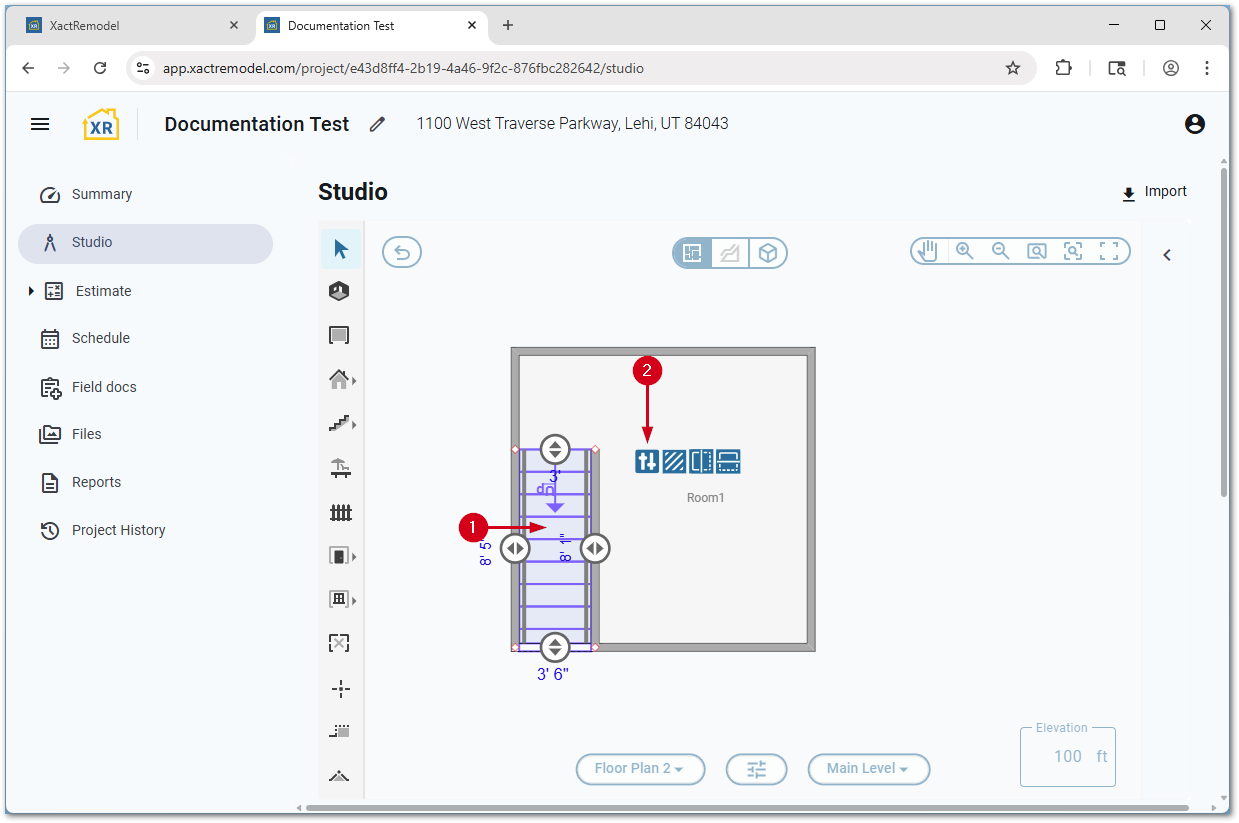This screenshot has width=1239, height=823.
Task: Edit project name with pencil icon
Action: tap(377, 124)
